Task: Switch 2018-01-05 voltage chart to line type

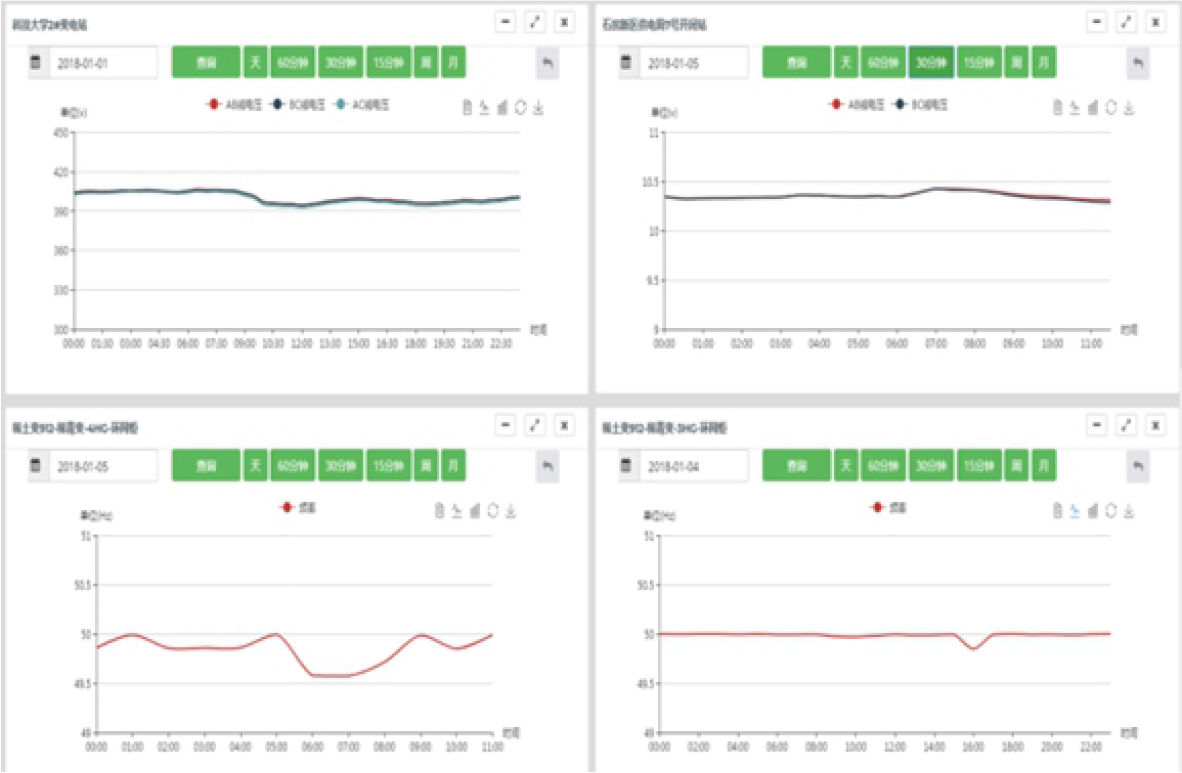Action: pyautogui.click(x=1075, y=108)
